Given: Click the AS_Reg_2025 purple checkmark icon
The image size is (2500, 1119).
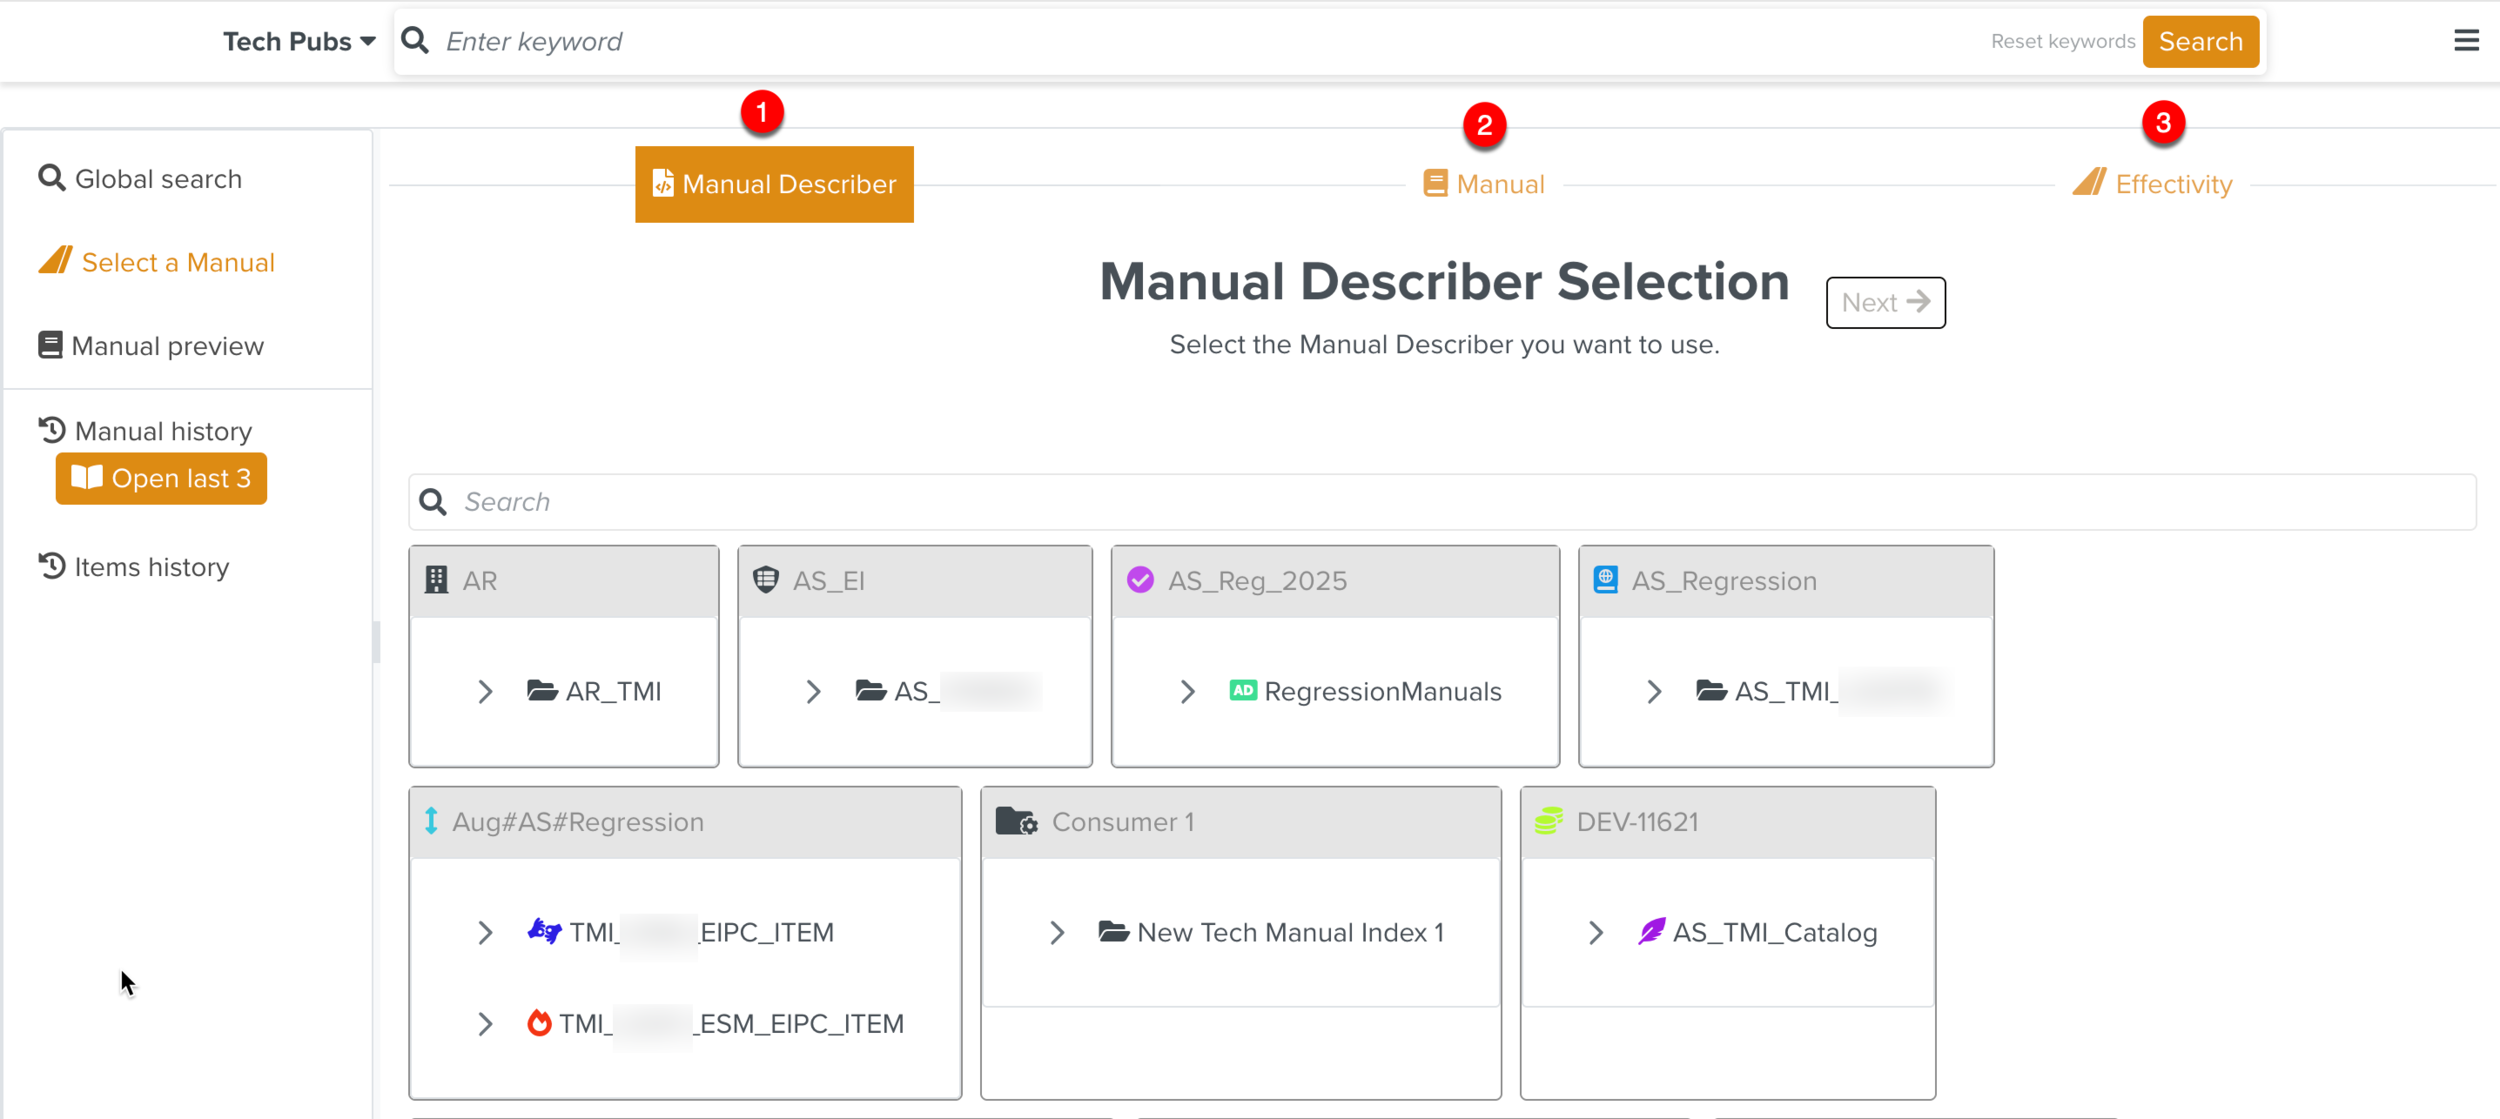Looking at the screenshot, I should coord(1140,580).
